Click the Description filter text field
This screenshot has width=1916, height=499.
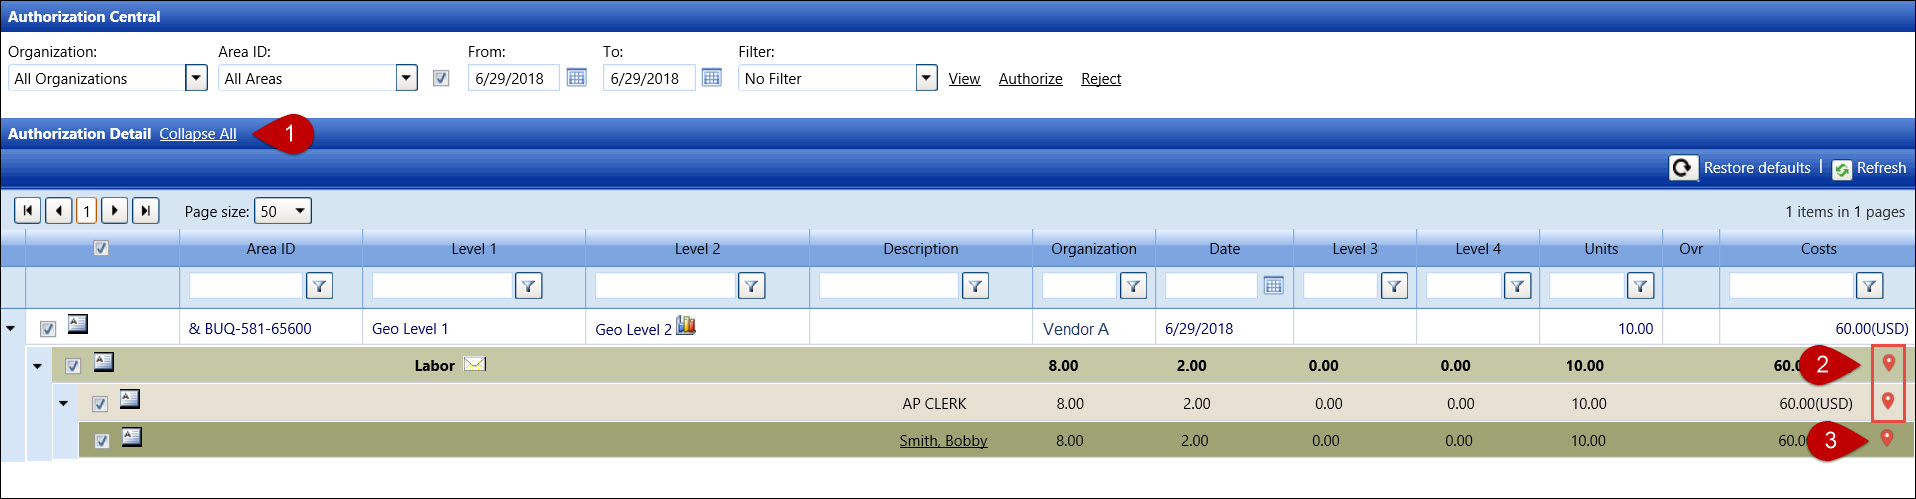coord(888,286)
